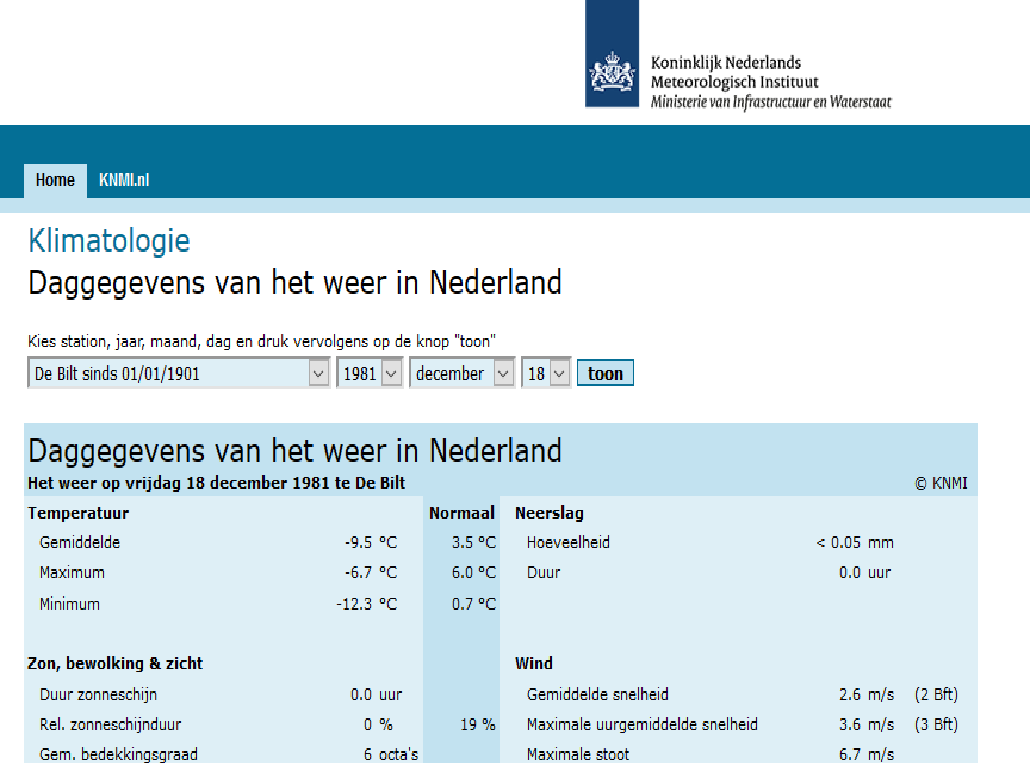Select the Minimum temperature label

pyautogui.click(x=70, y=604)
